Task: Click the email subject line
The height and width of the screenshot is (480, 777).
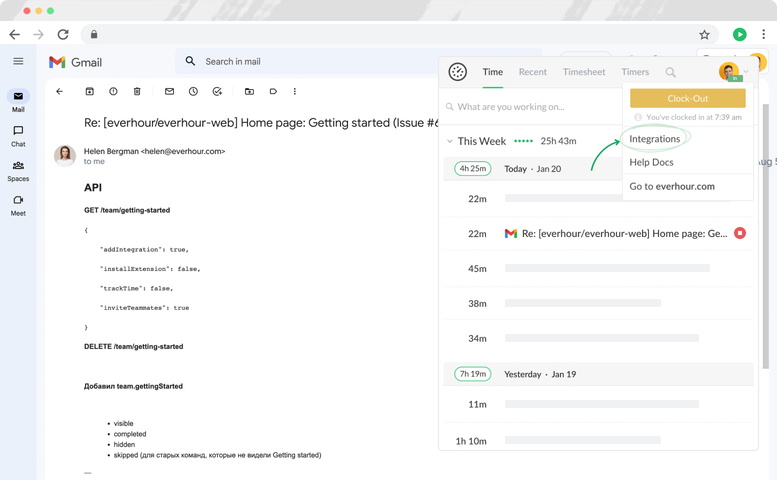Action: click(x=261, y=123)
